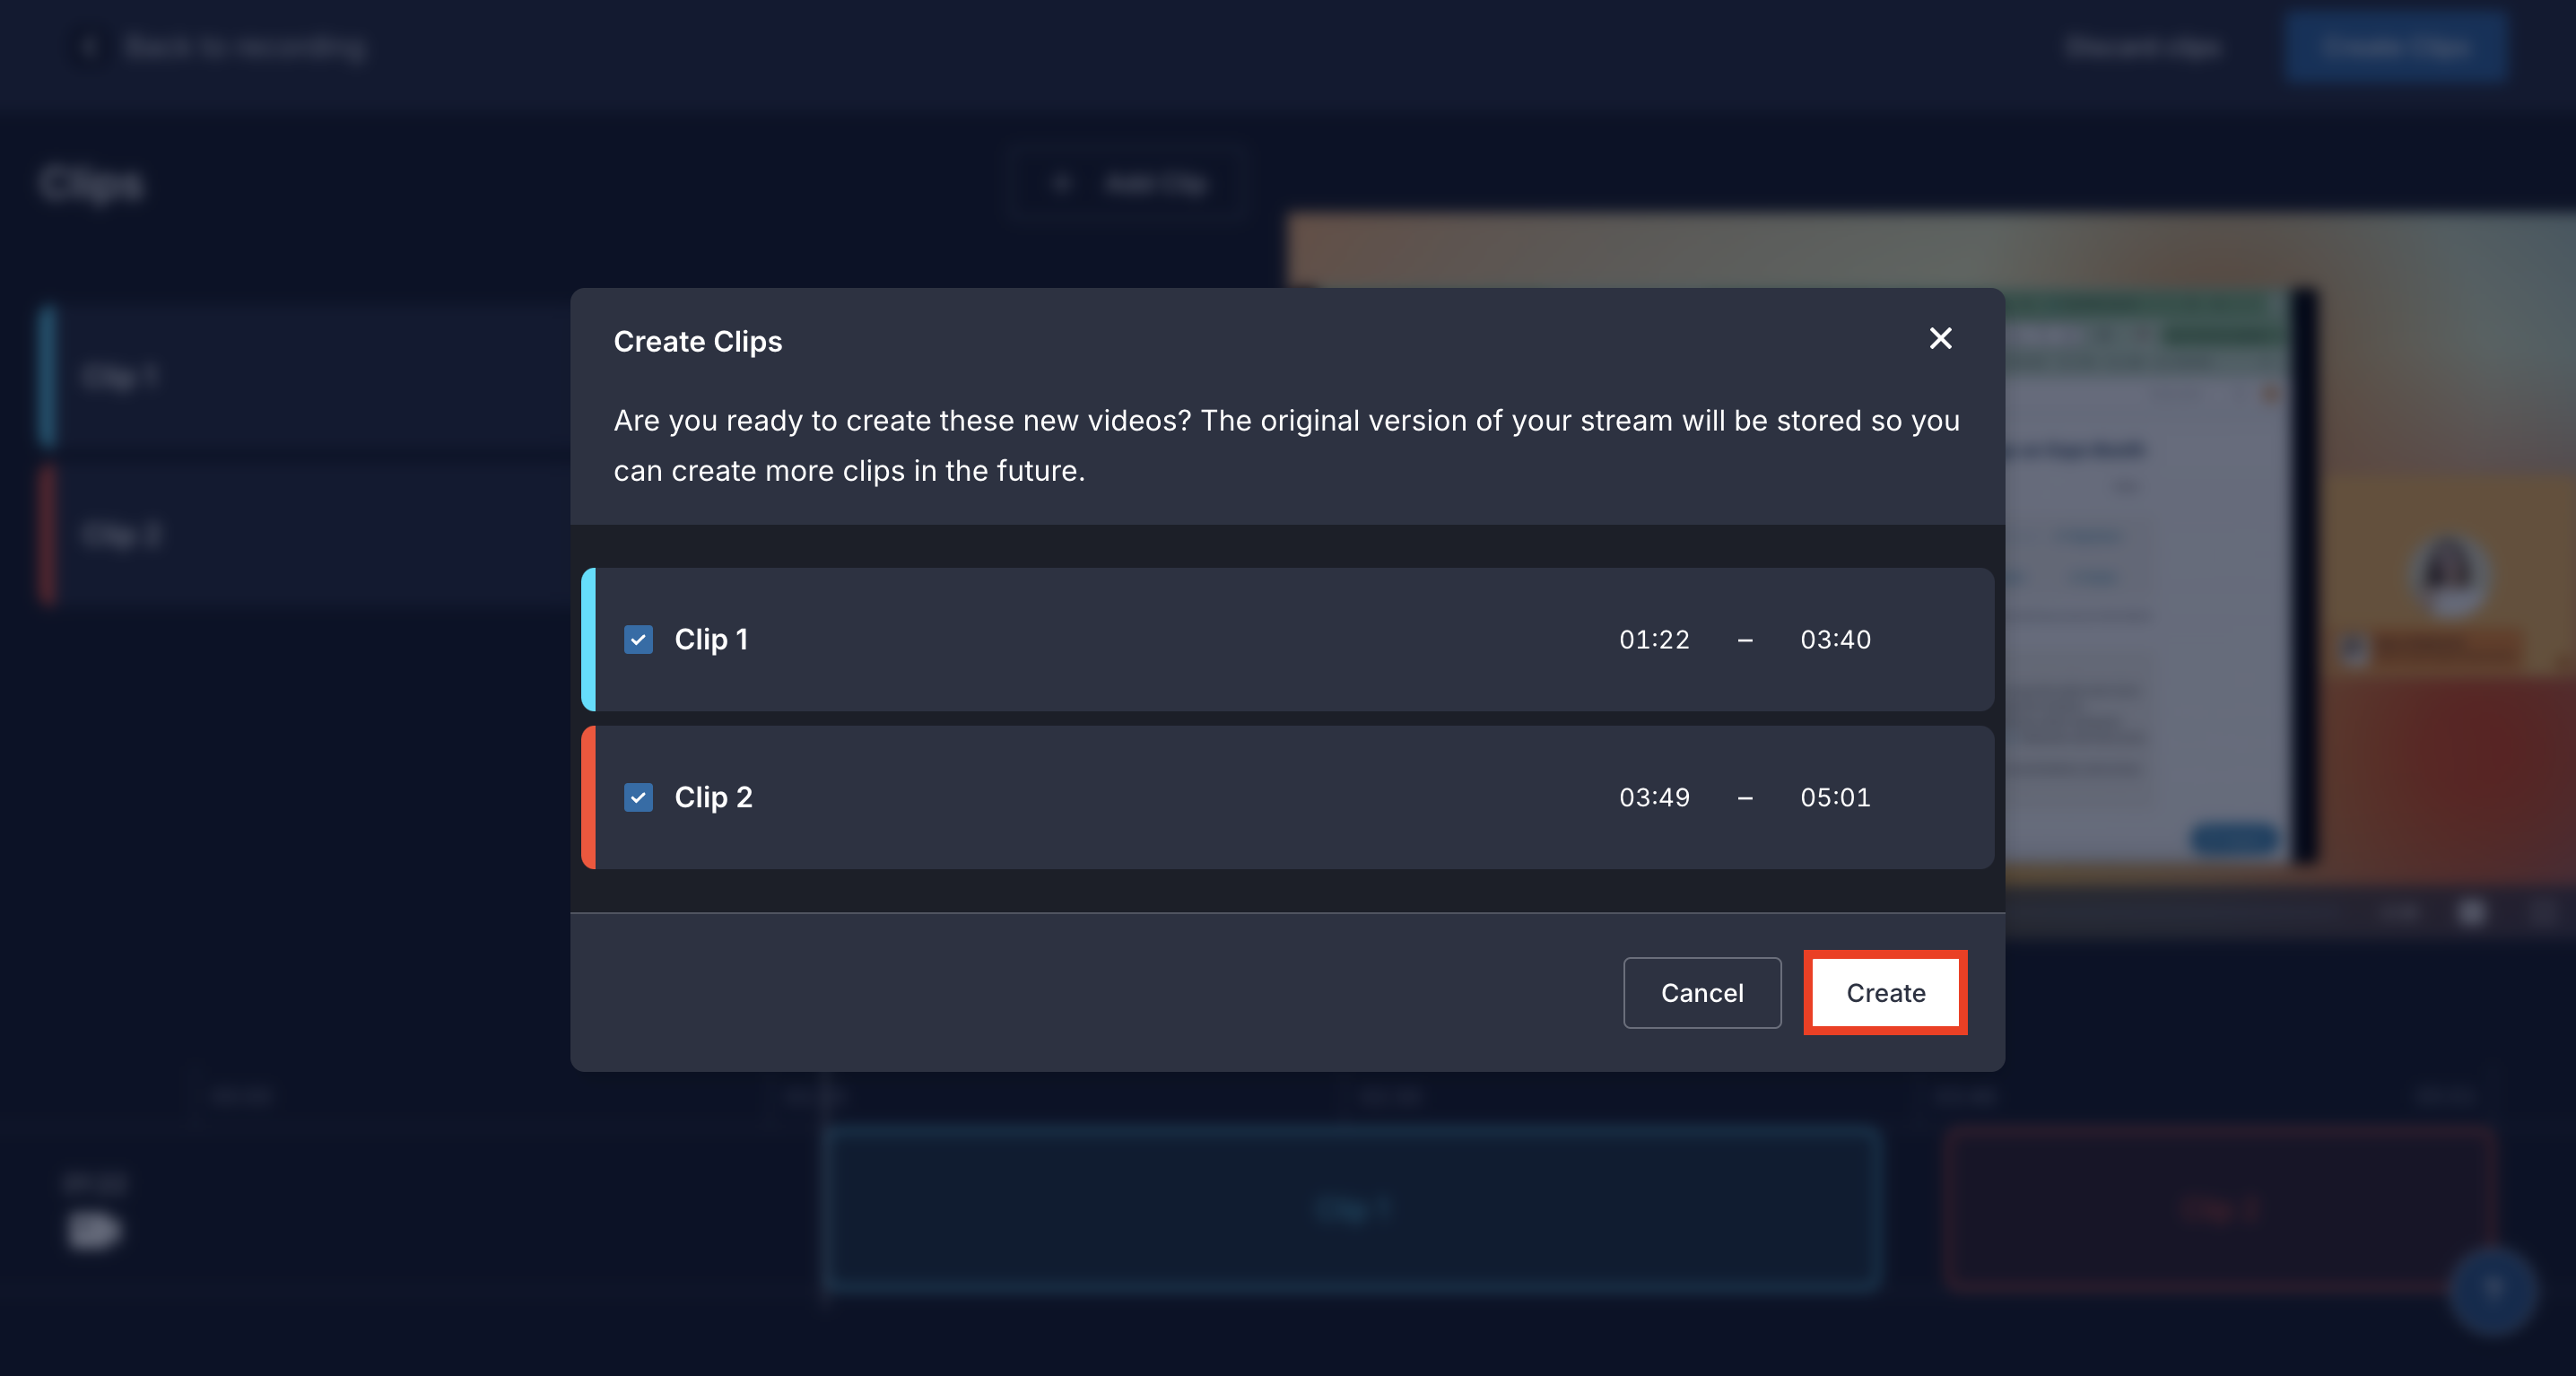Screen dimensions: 2576x1376
Task: Select Clip 1 end time 03:40
Action: (1835, 640)
